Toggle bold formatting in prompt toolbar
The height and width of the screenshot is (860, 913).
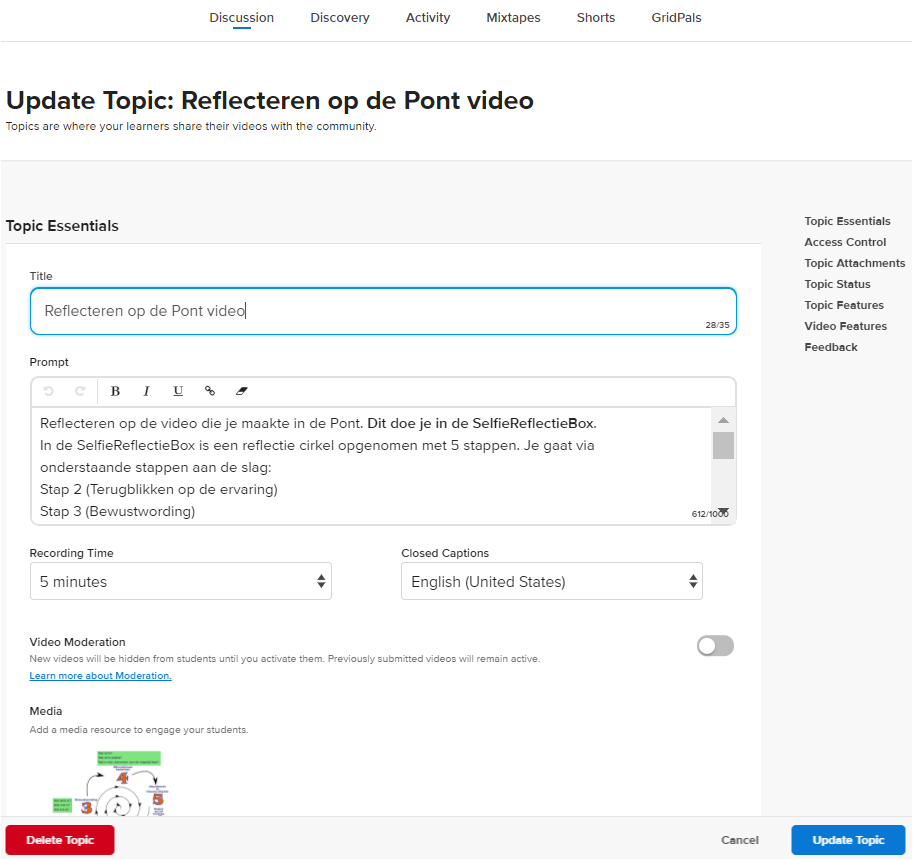tap(115, 391)
